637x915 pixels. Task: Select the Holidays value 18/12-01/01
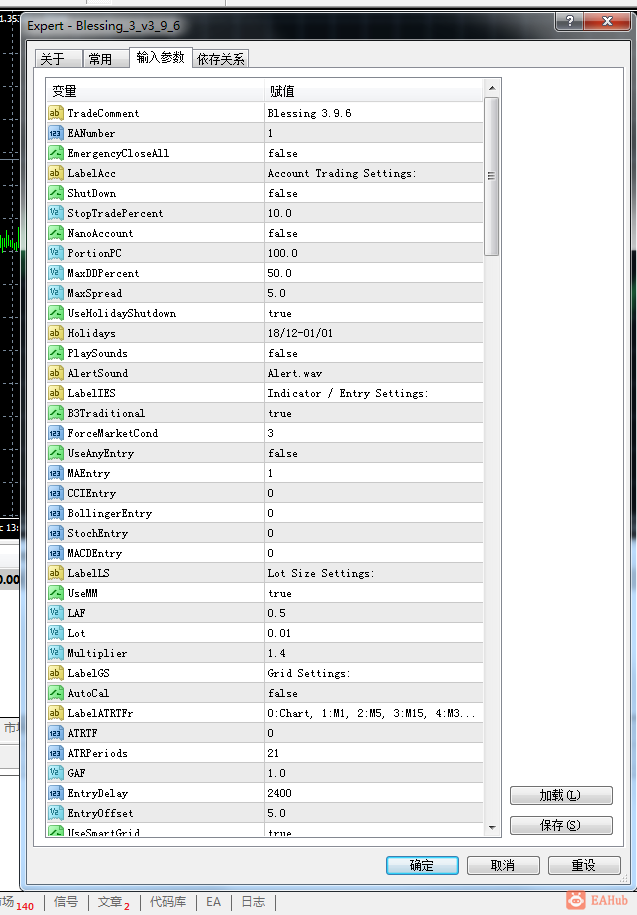(300, 333)
